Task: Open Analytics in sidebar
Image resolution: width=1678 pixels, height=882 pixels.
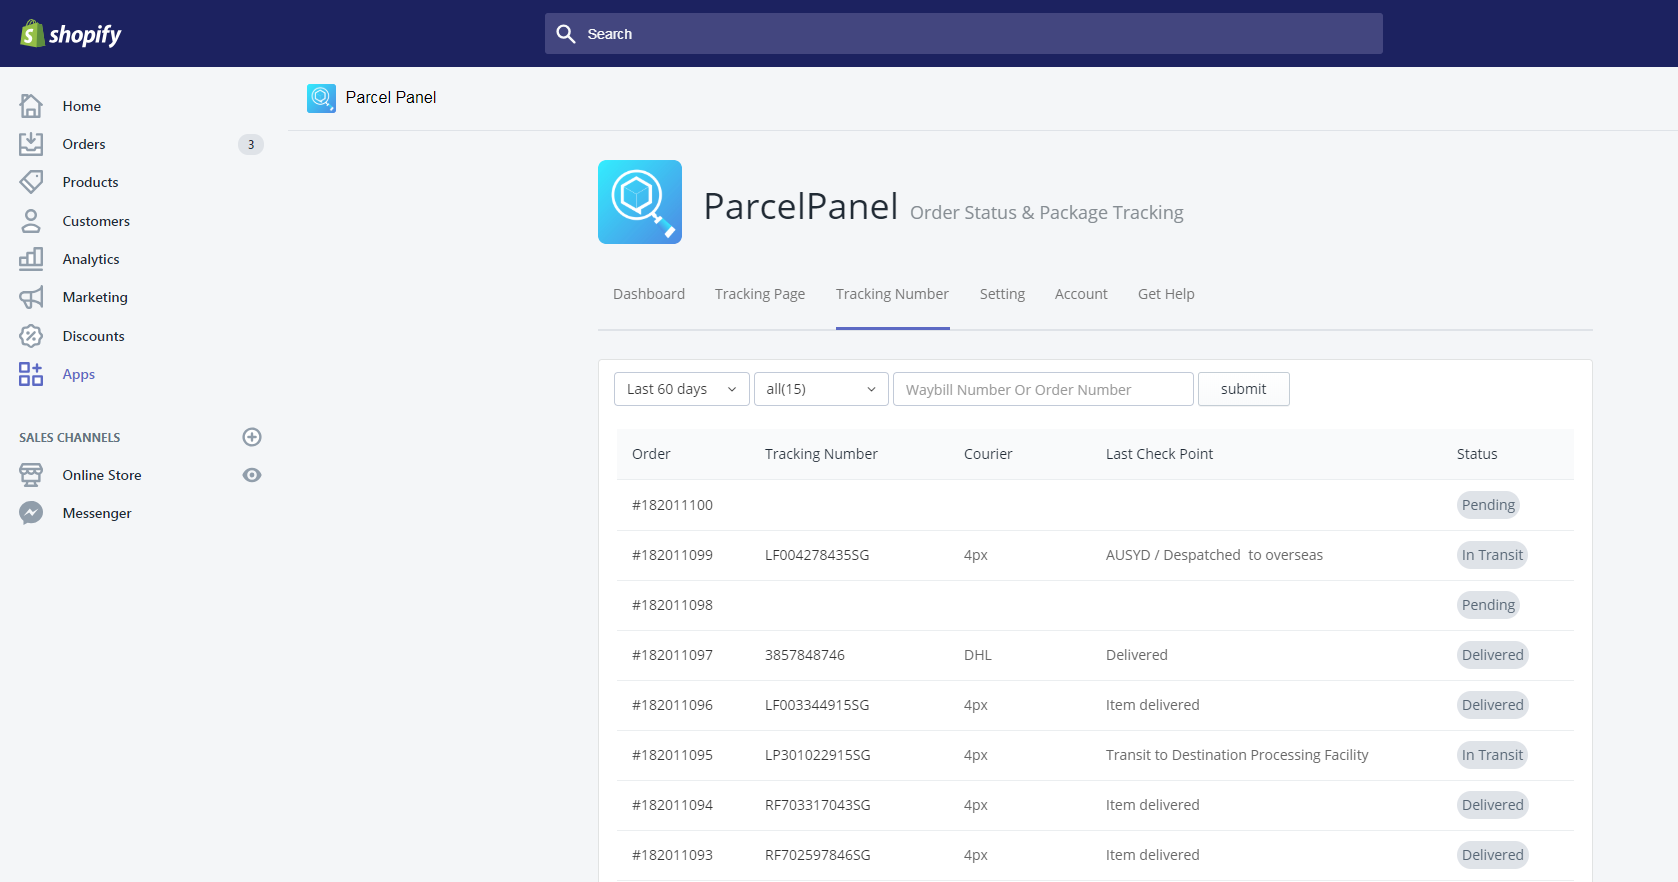Action: click(91, 259)
